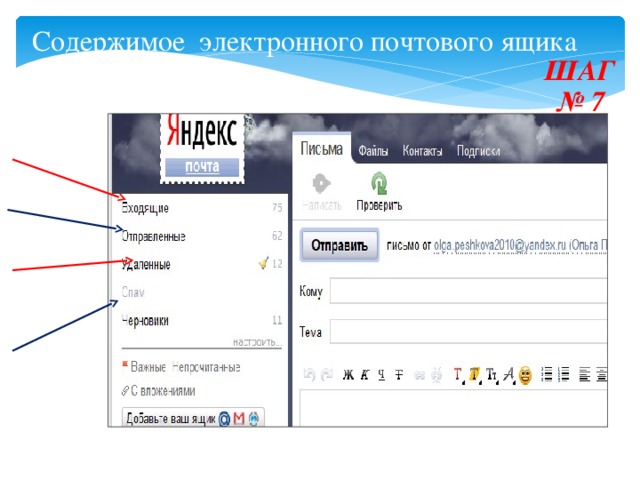Insert a bulleted list
640x480 pixels.
(546, 374)
